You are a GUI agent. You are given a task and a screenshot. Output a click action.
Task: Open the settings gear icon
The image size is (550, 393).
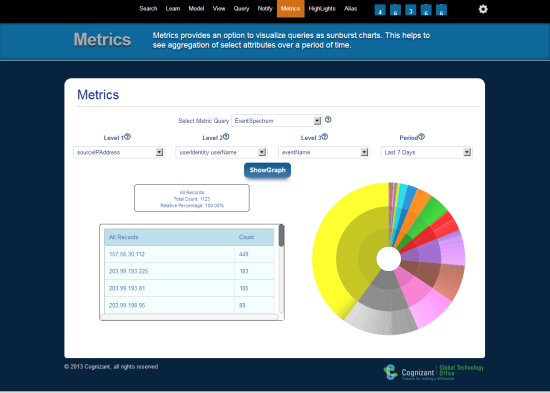coord(483,9)
